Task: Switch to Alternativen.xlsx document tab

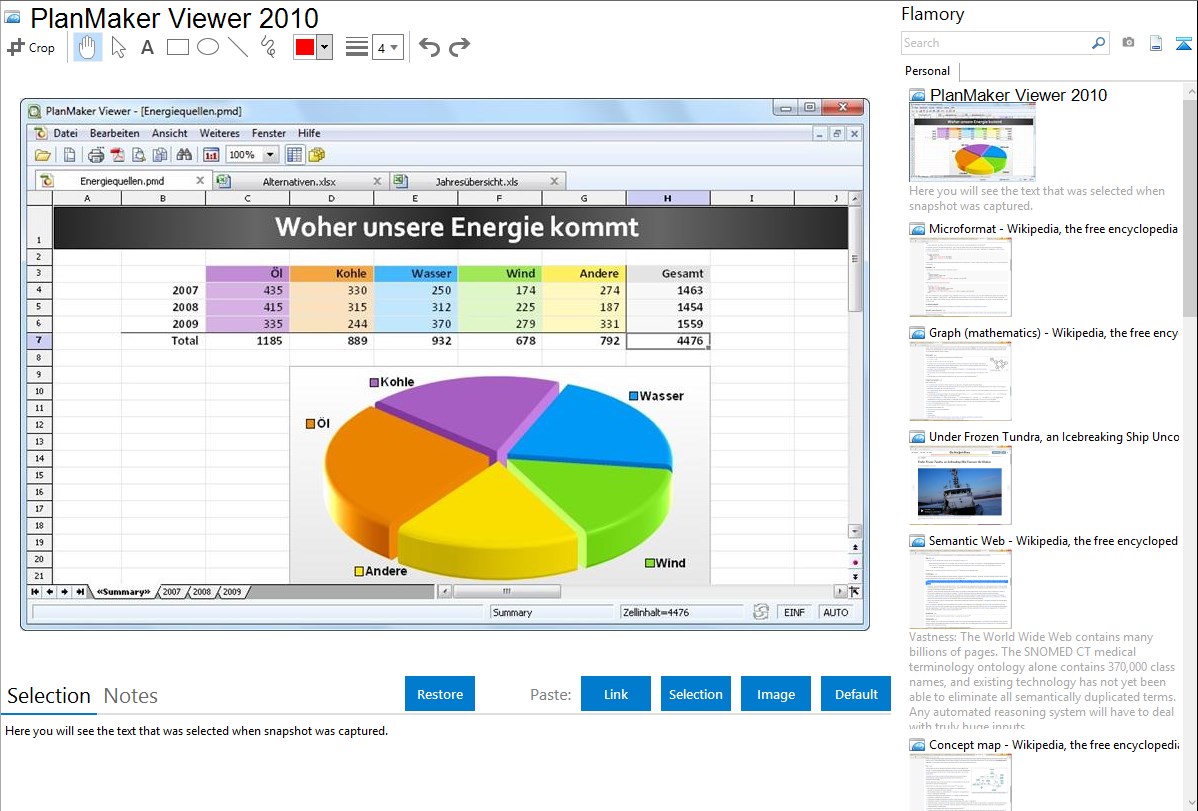Action: (299, 181)
